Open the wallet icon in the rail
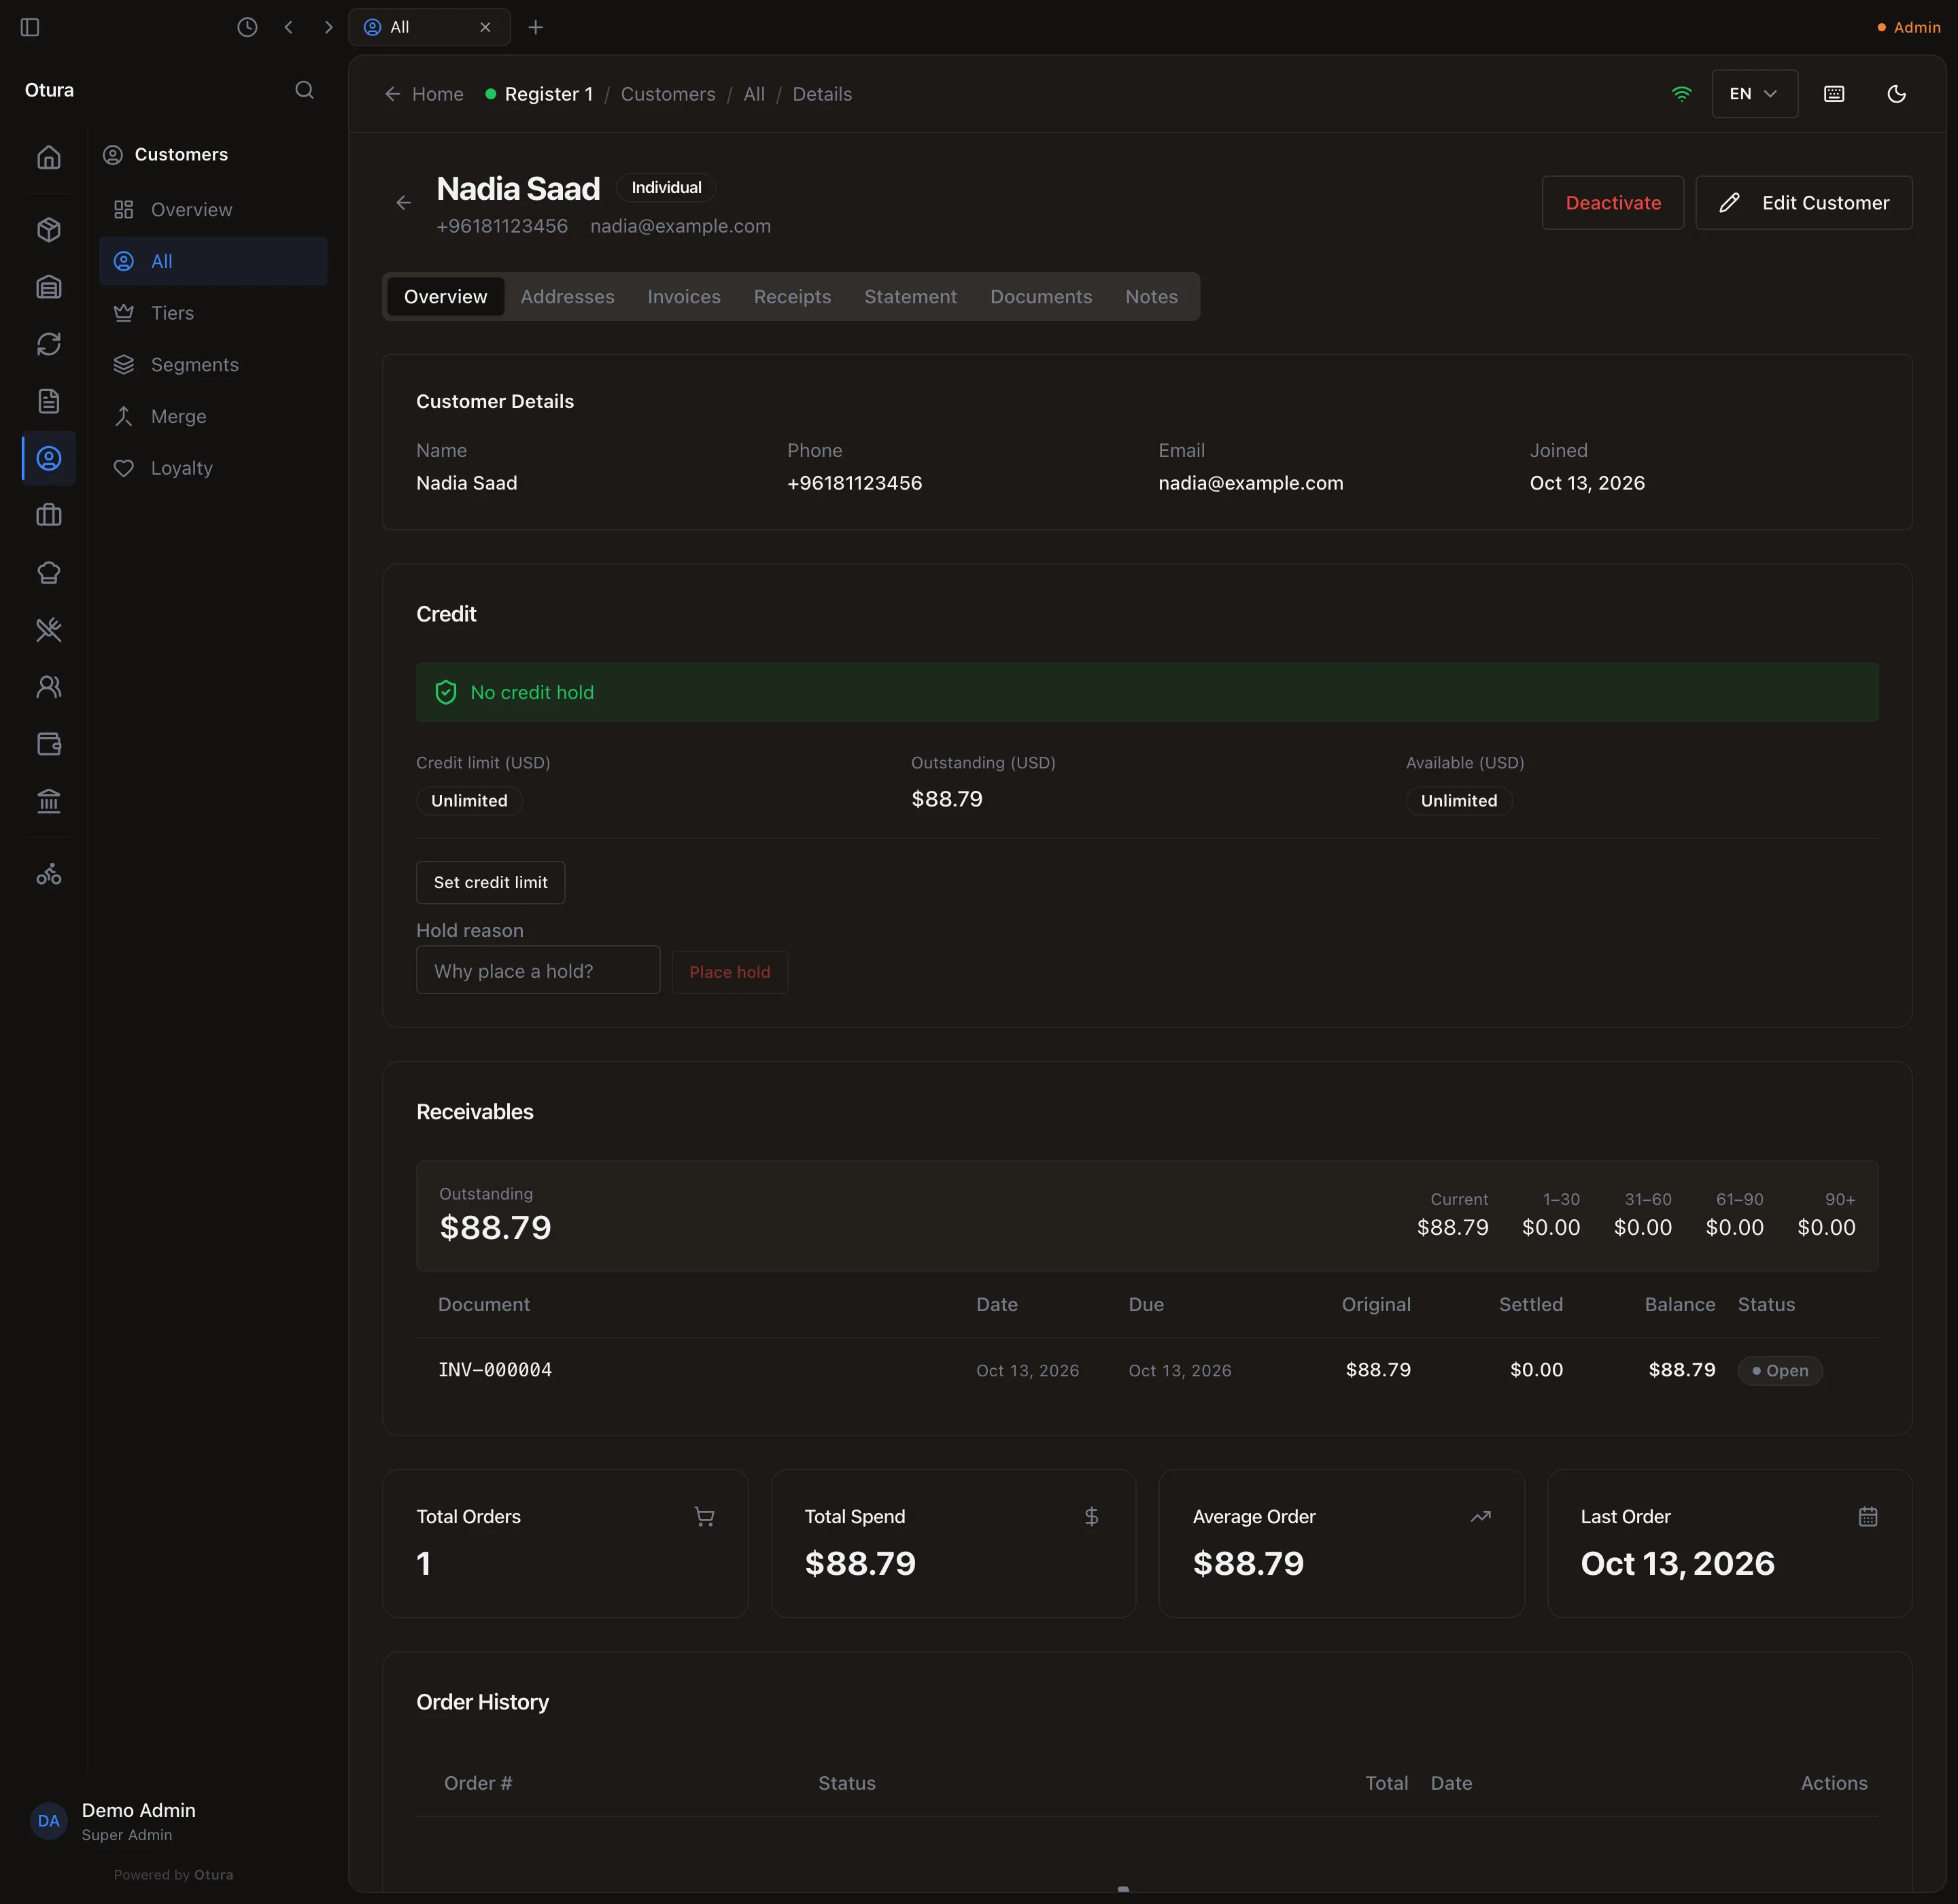The width and height of the screenshot is (1958, 1904). point(49,743)
